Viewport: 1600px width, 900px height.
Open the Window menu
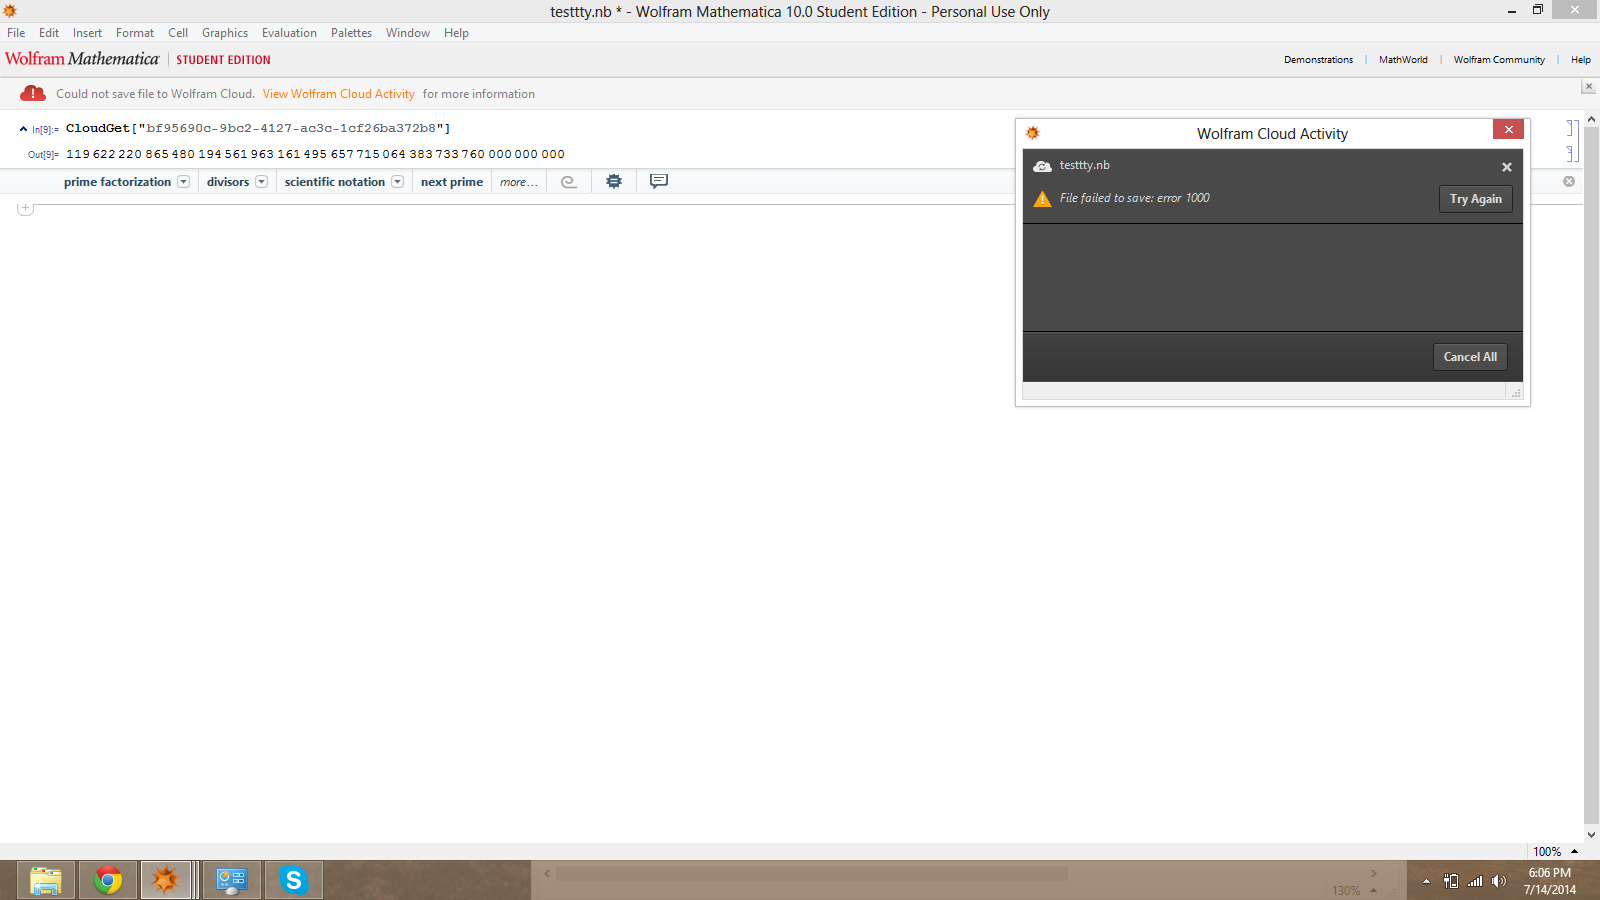(408, 33)
